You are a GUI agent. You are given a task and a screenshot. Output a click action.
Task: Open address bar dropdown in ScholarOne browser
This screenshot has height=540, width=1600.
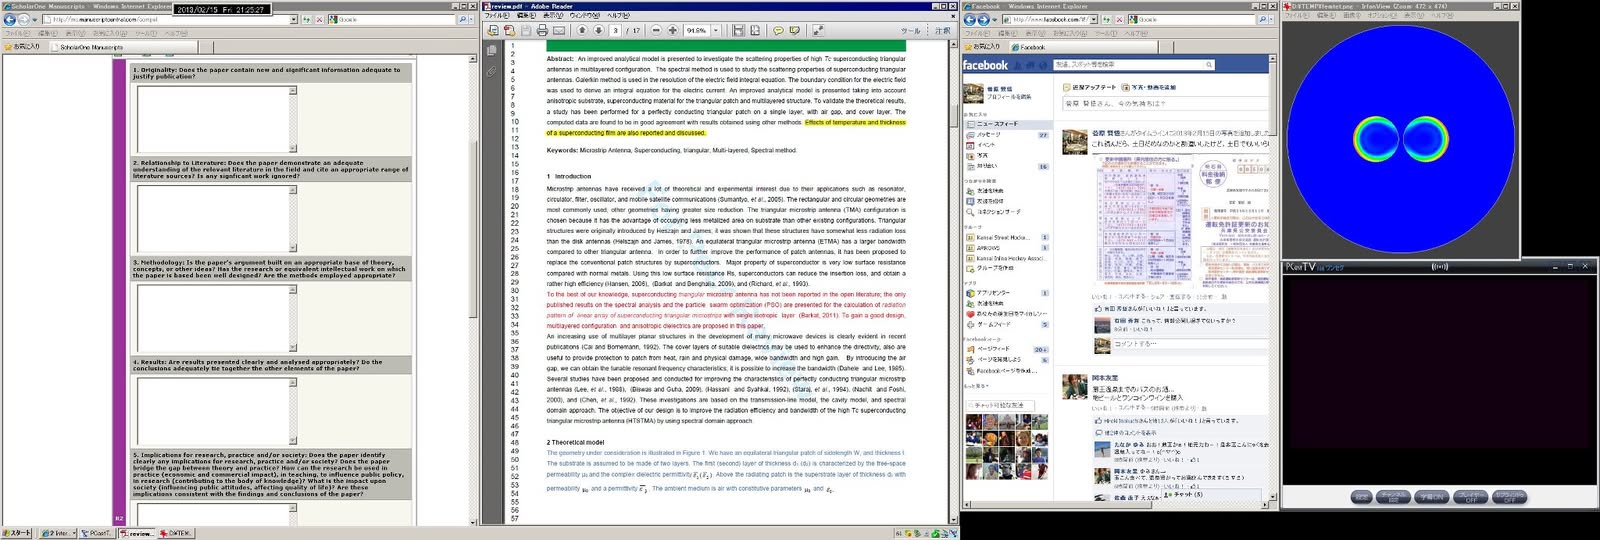(294, 19)
